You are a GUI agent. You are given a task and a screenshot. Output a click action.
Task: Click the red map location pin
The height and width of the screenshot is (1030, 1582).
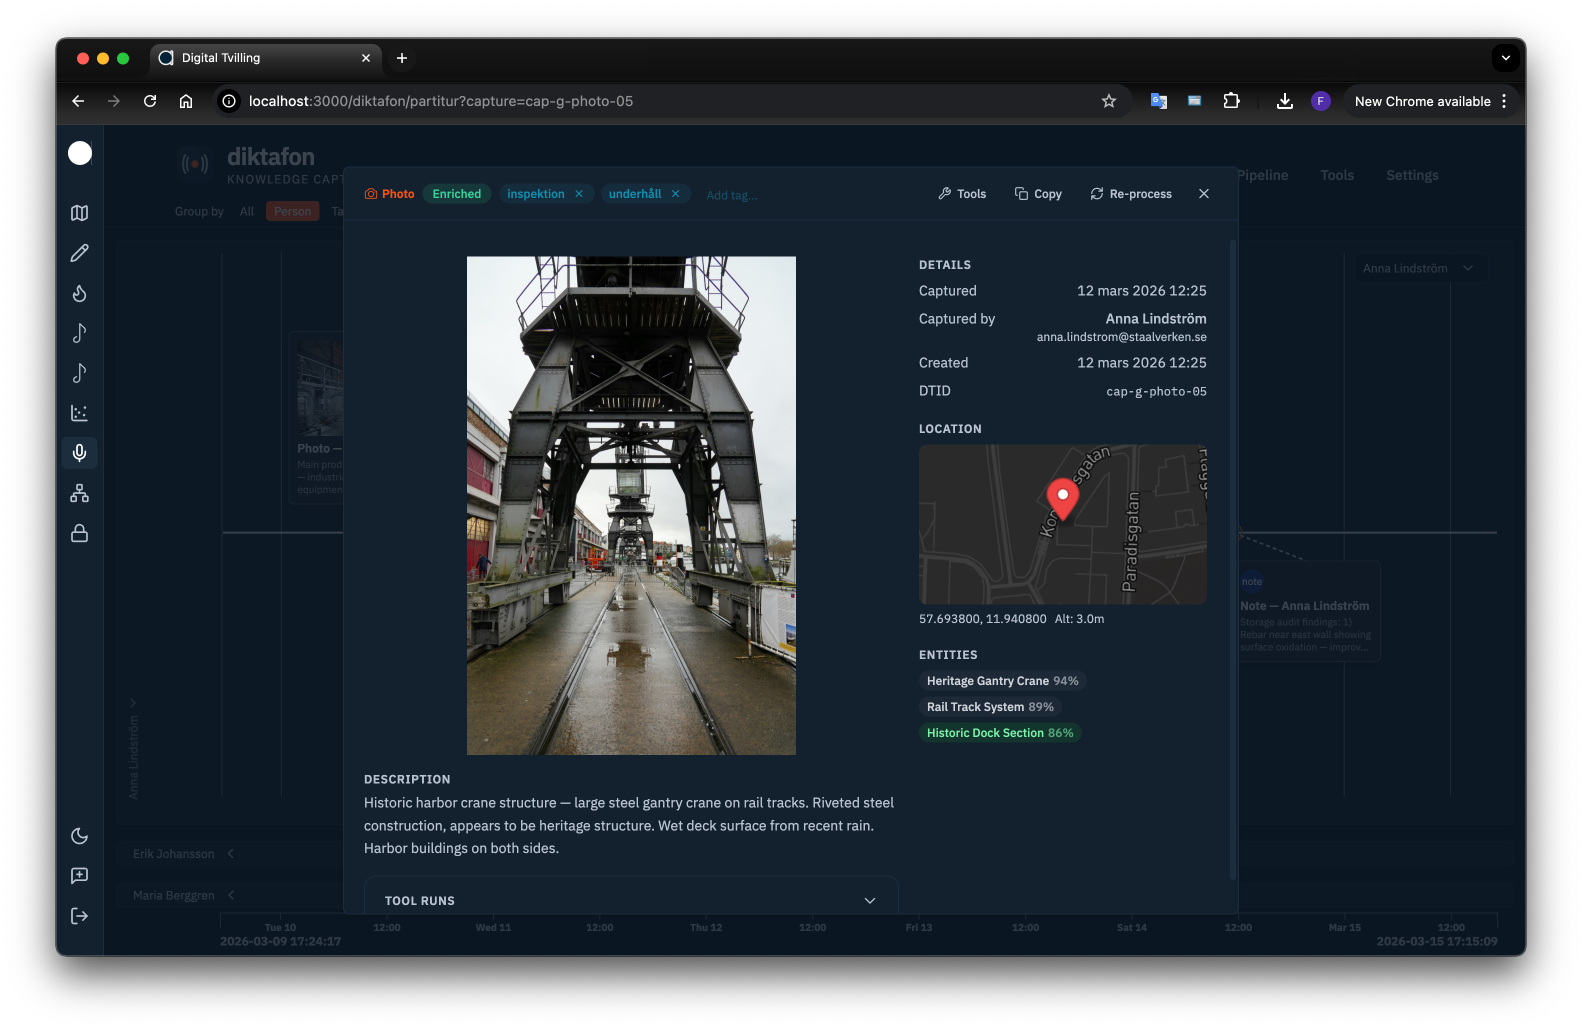tap(1062, 500)
